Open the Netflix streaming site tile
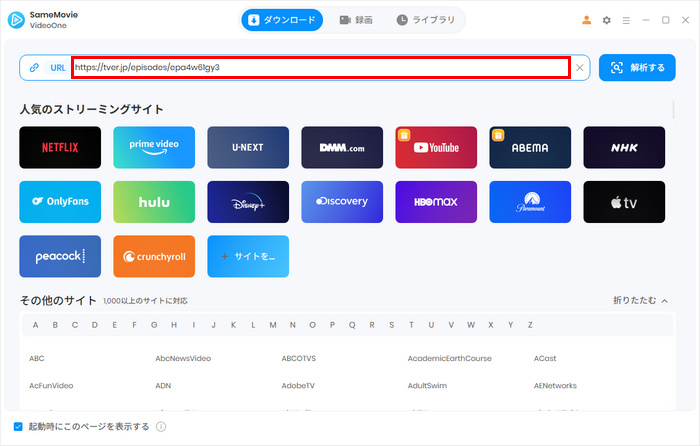 click(60, 147)
